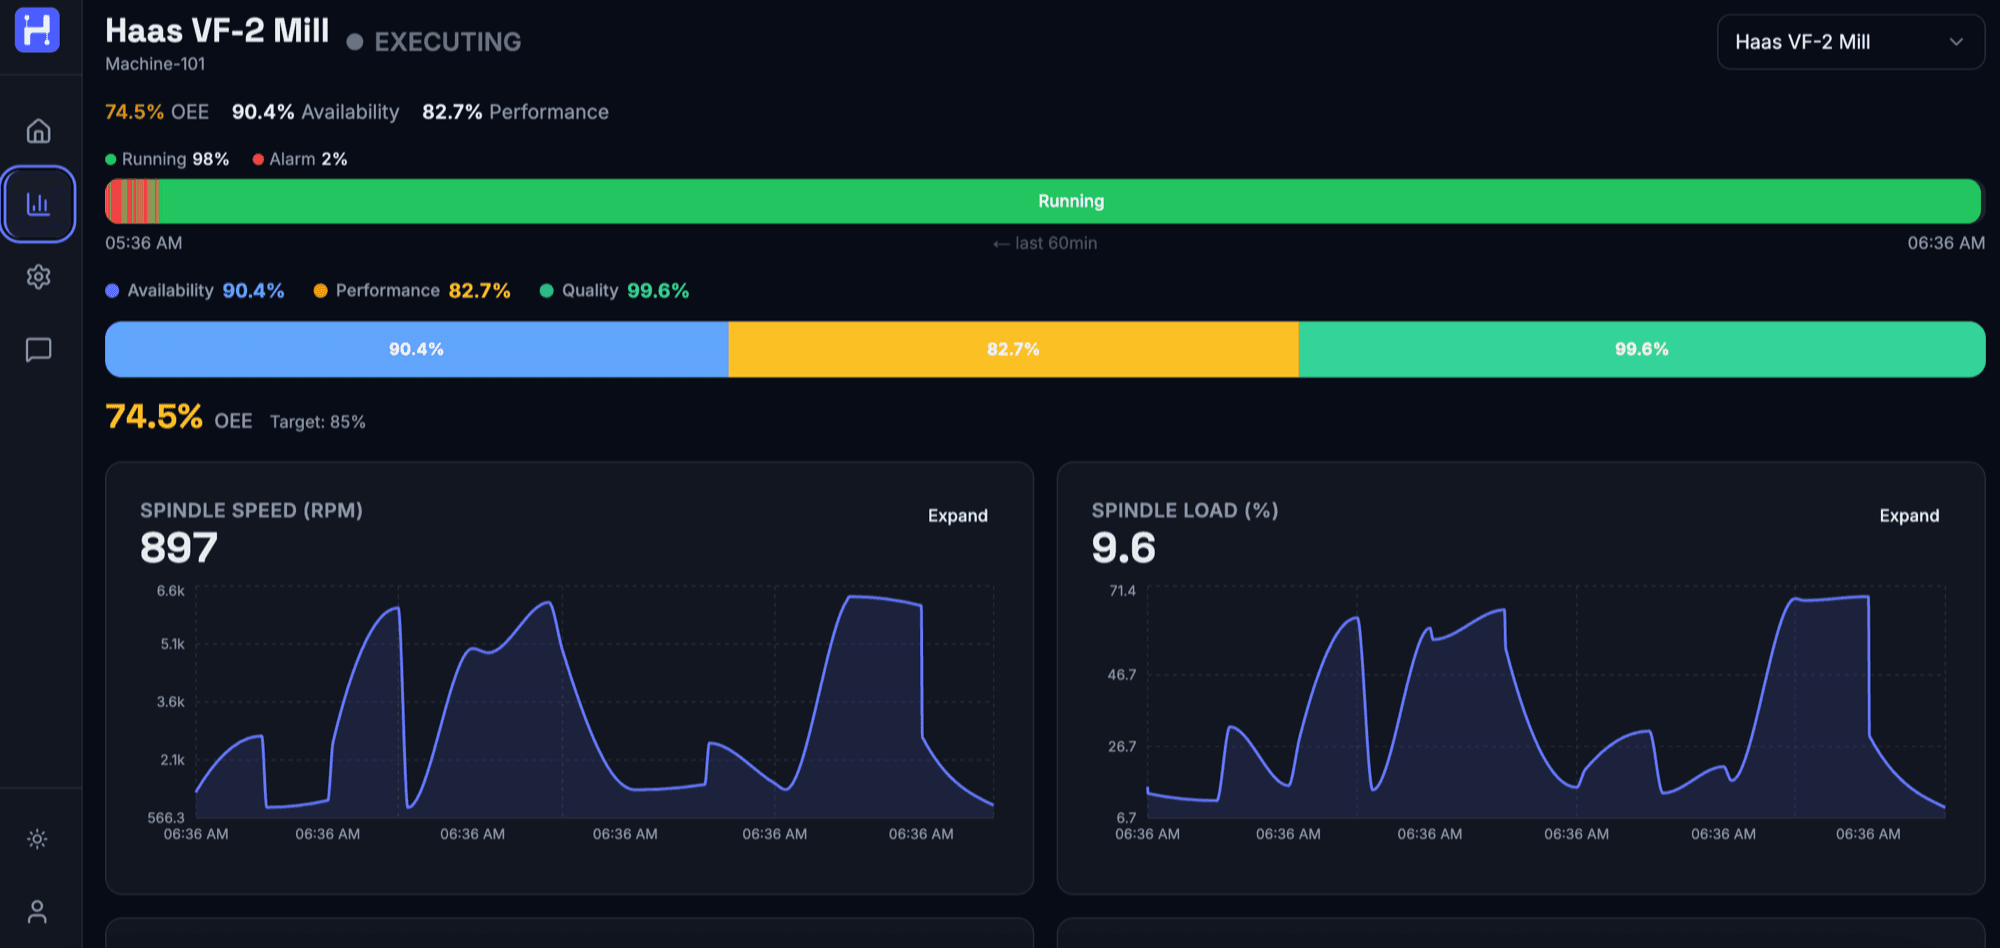This screenshot has height=948, width=2000.
Task: Click the last 60min label
Action: [x=1045, y=243]
